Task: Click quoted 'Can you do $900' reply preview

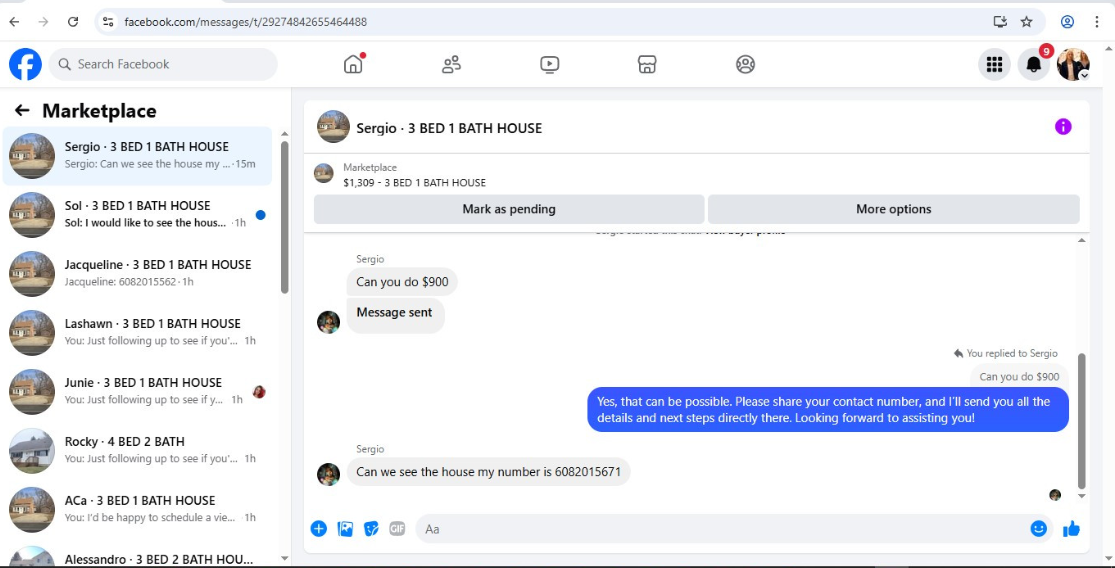Action: pyautogui.click(x=1019, y=377)
